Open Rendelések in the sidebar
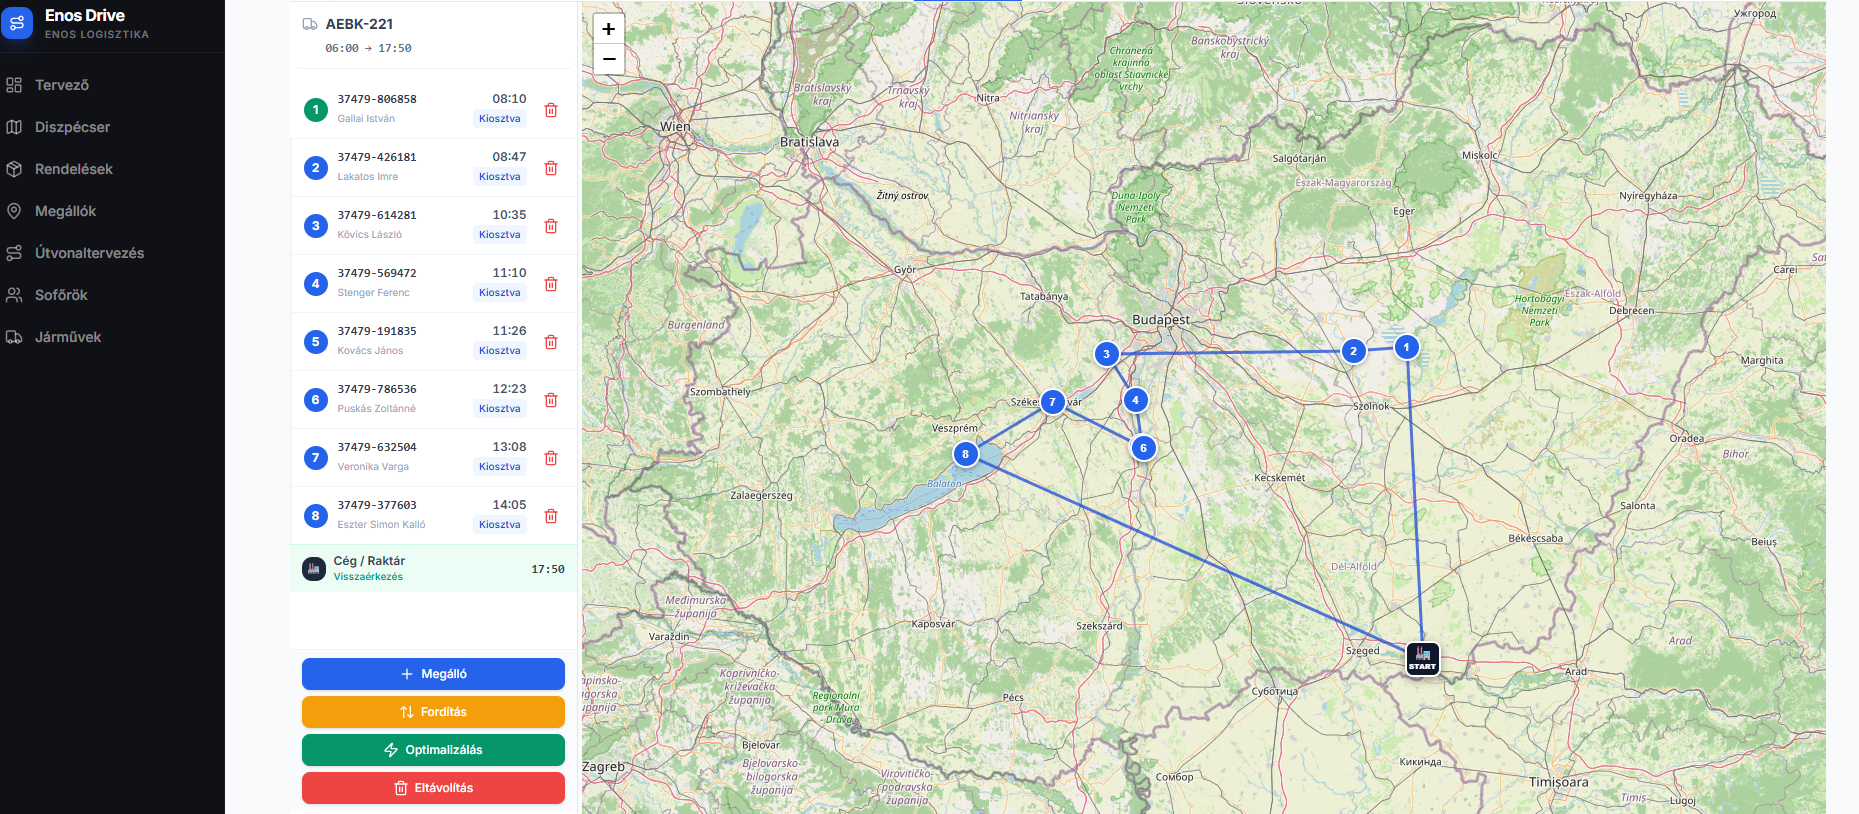The height and width of the screenshot is (814, 1859). pos(73,169)
